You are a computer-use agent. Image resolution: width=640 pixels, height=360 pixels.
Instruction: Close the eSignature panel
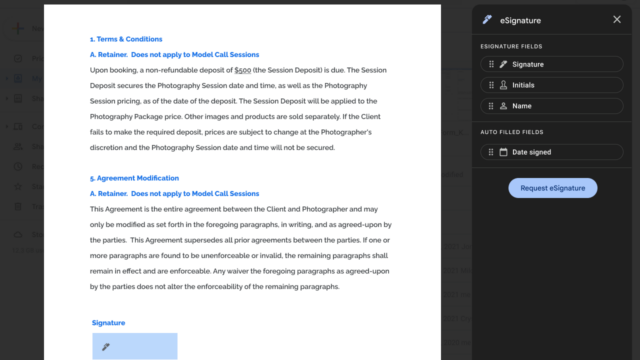click(617, 20)
